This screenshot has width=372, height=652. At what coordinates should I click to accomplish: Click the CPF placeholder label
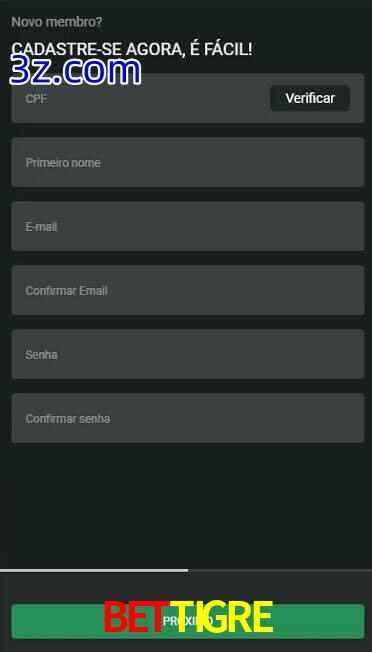pos(36,99)
